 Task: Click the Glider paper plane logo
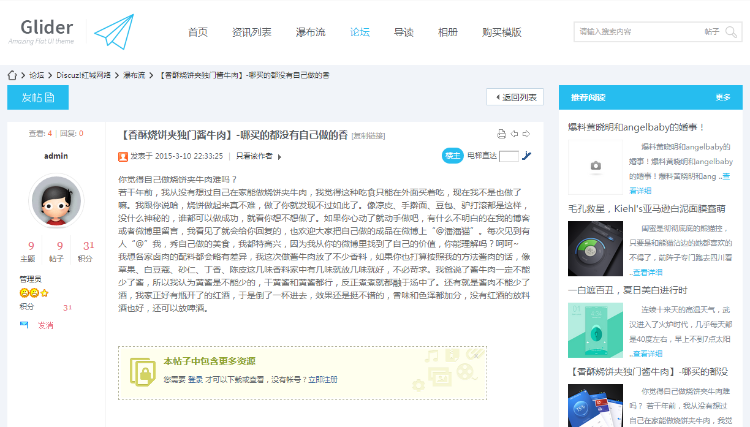click(114, 32)
